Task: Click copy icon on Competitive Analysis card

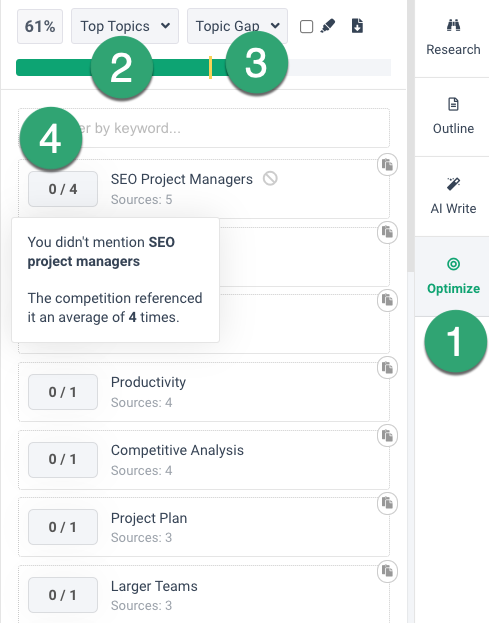Action: click(387, 435)
